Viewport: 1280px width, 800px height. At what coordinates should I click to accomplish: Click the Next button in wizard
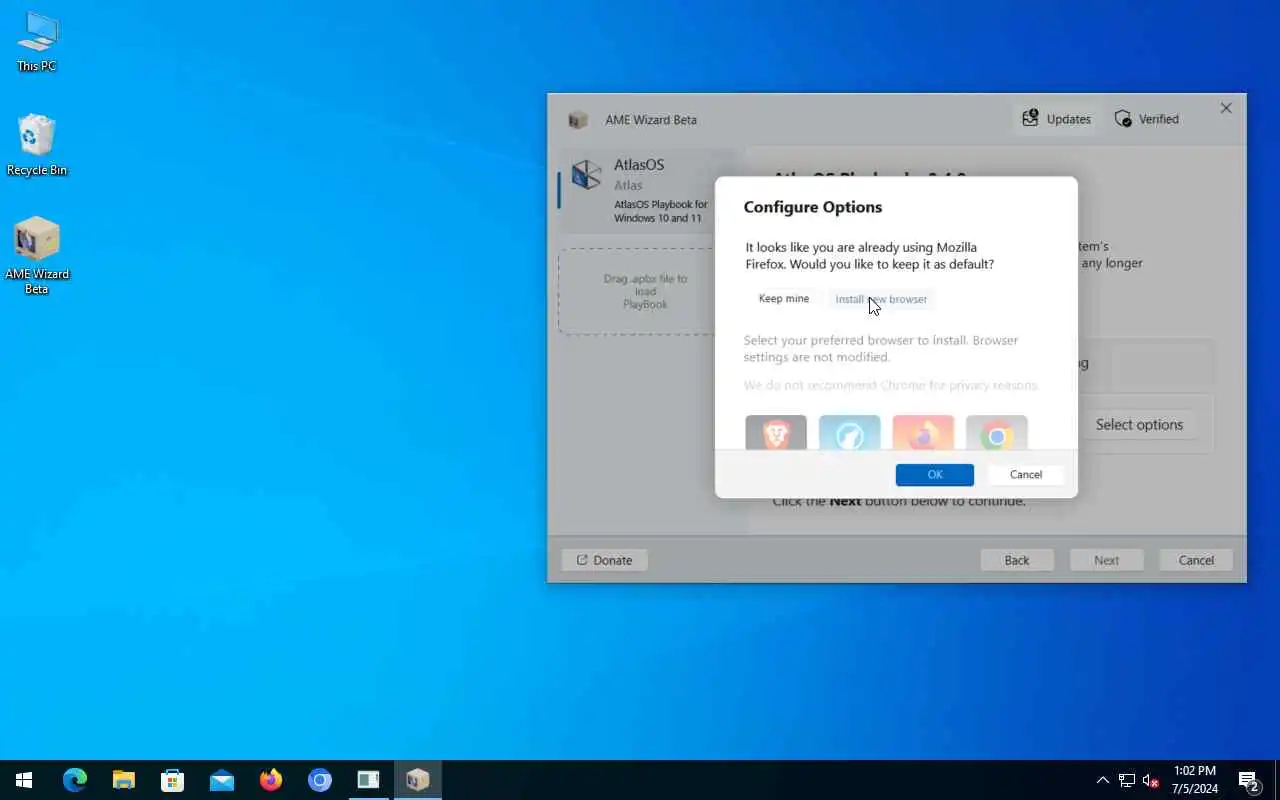(1106, 560)
